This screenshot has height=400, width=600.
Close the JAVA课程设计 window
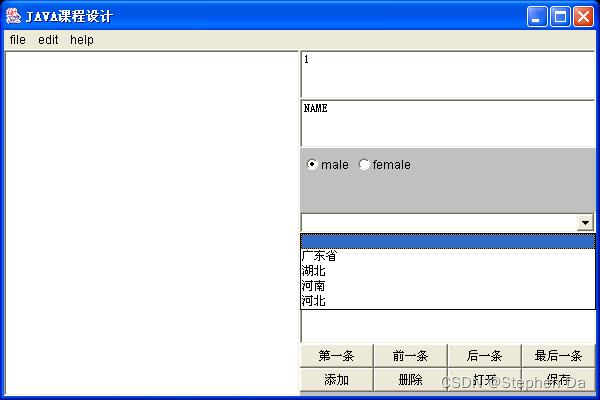583,16
